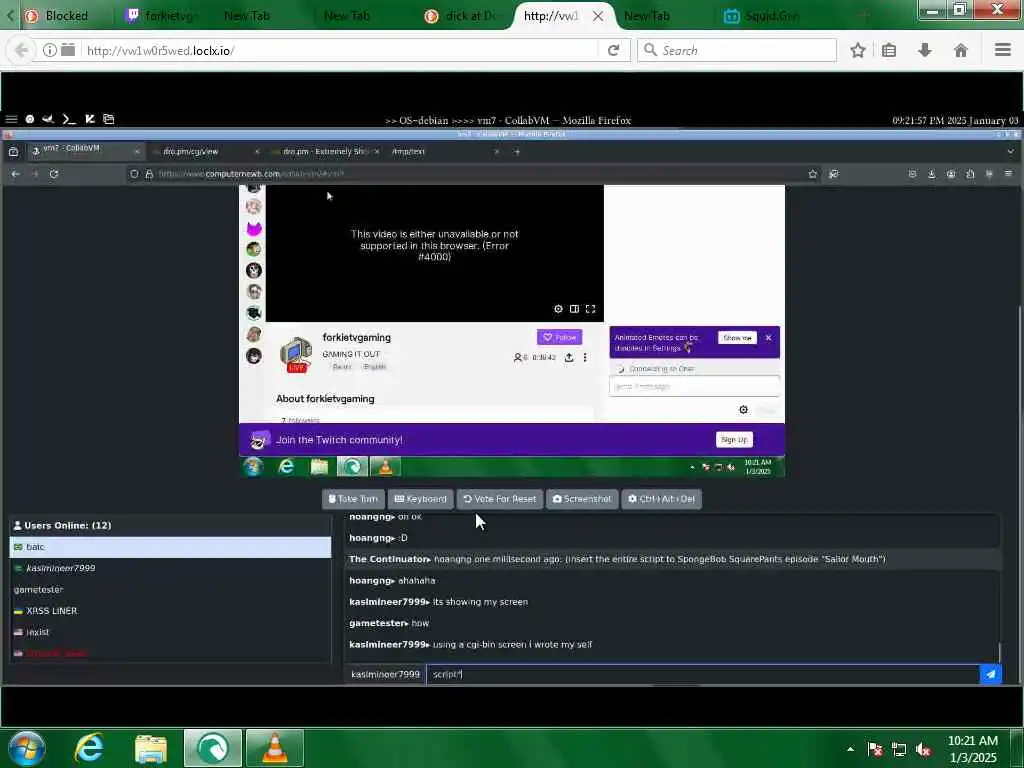Open the stream's three-dot more options
The width and height of the screenshot is (1024, 768).
point(585,357)
